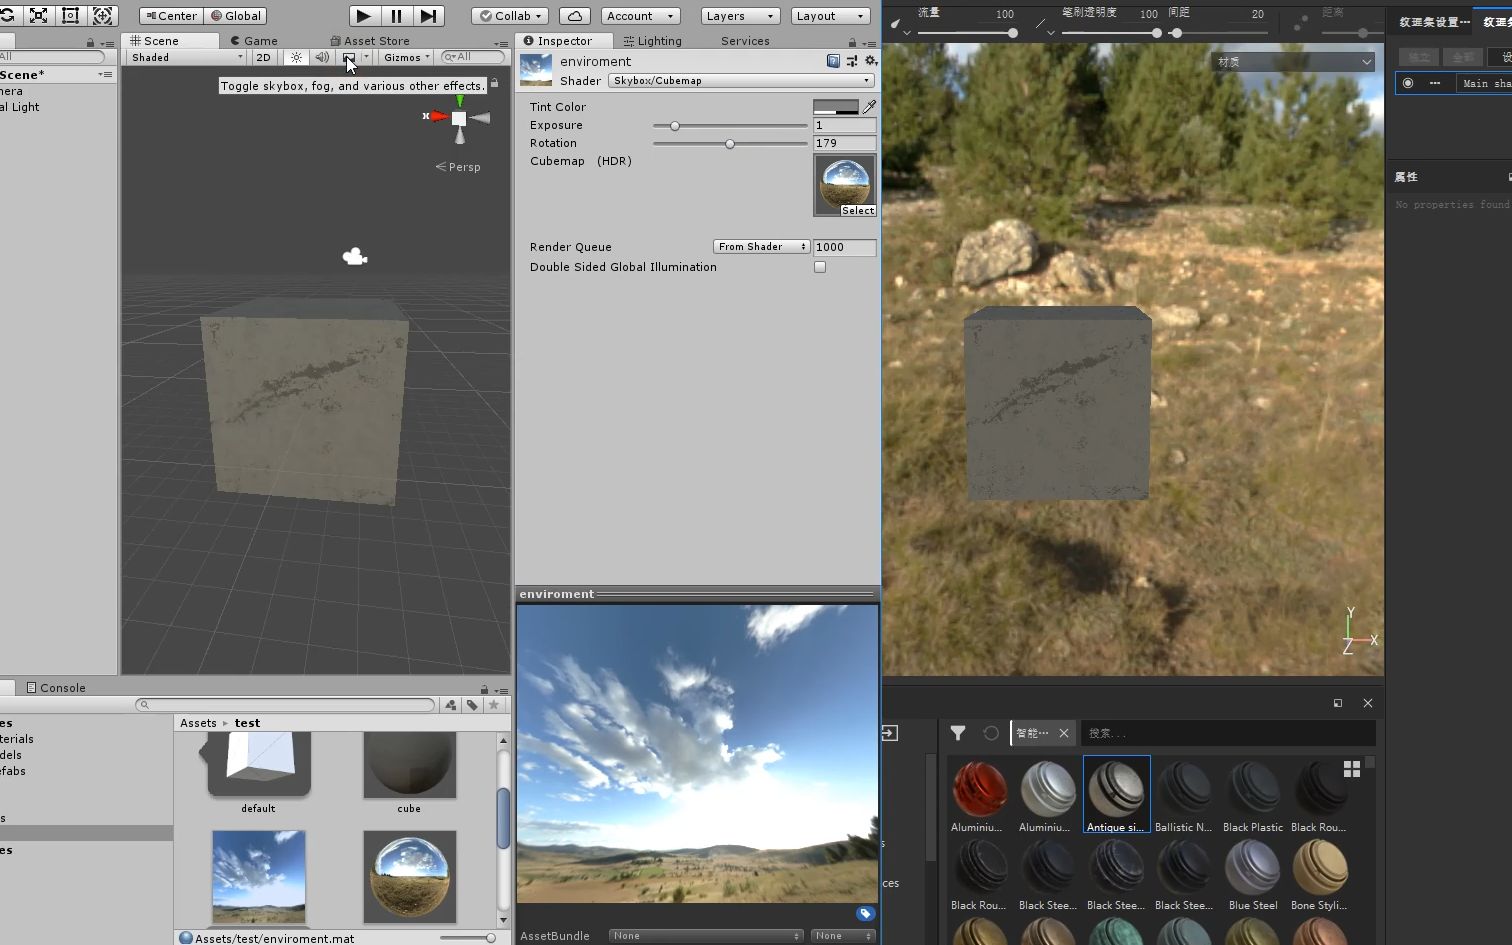Enable Double Sided Global Illumination checkbox
This screenshot has width=1512, height=945.
820,267
